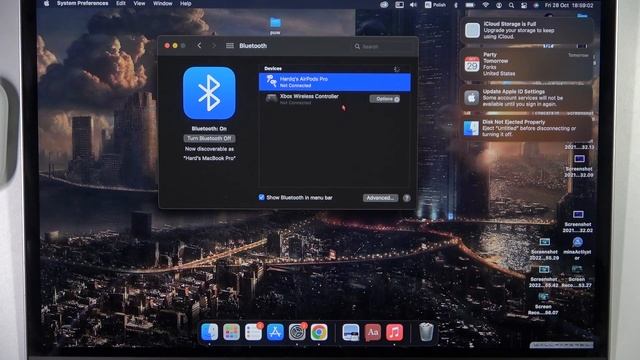This screenshot has height=360, width=640.
Task: Open the System Preferences menu
Action: click(82, 3)
